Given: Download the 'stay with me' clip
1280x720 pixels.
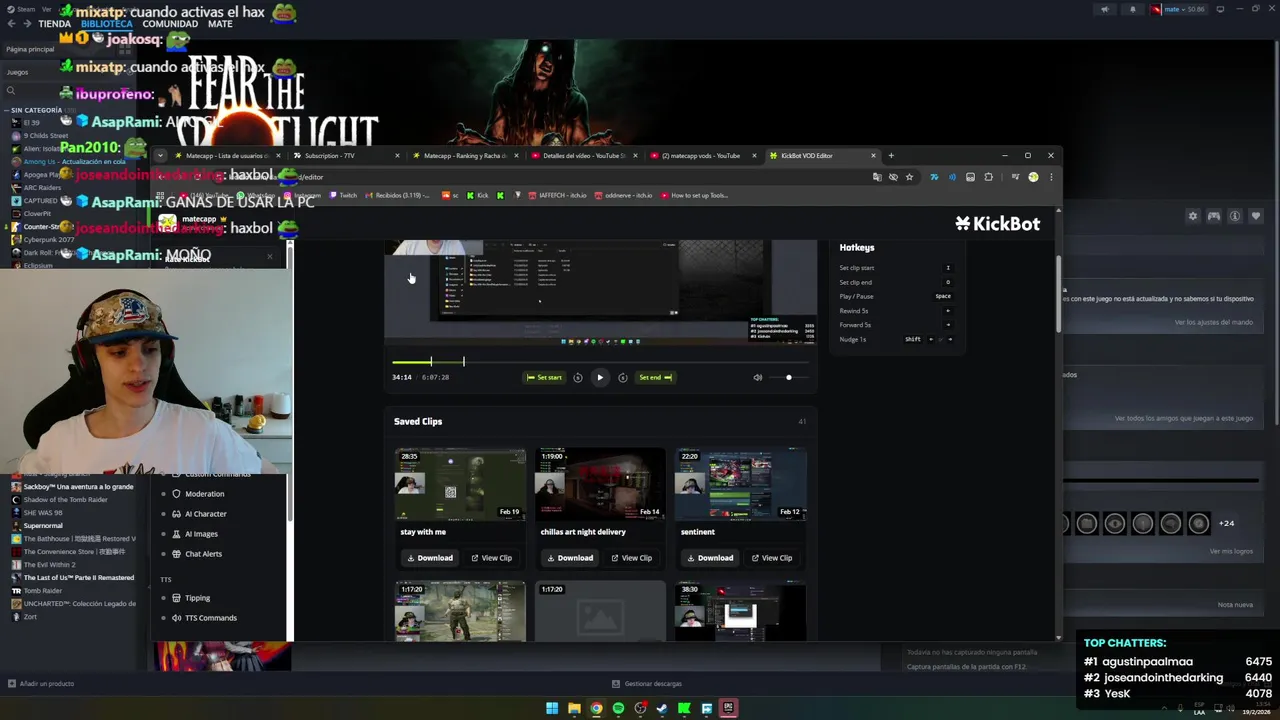Looking at the screenshot, I should 430,558.
